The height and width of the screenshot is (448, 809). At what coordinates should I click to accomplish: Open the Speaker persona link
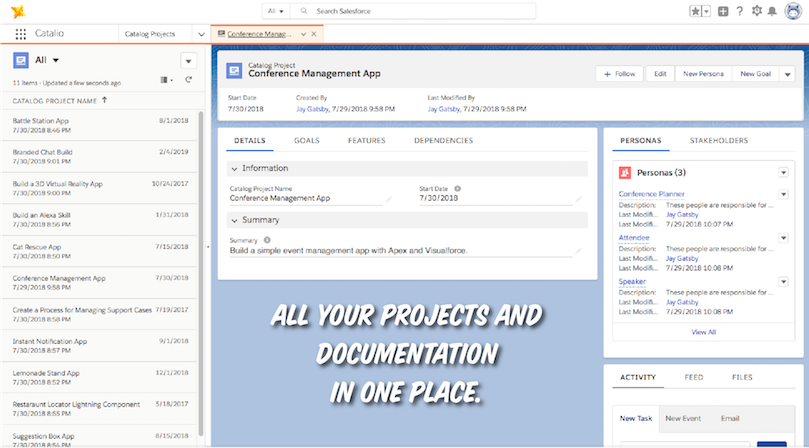632,281
